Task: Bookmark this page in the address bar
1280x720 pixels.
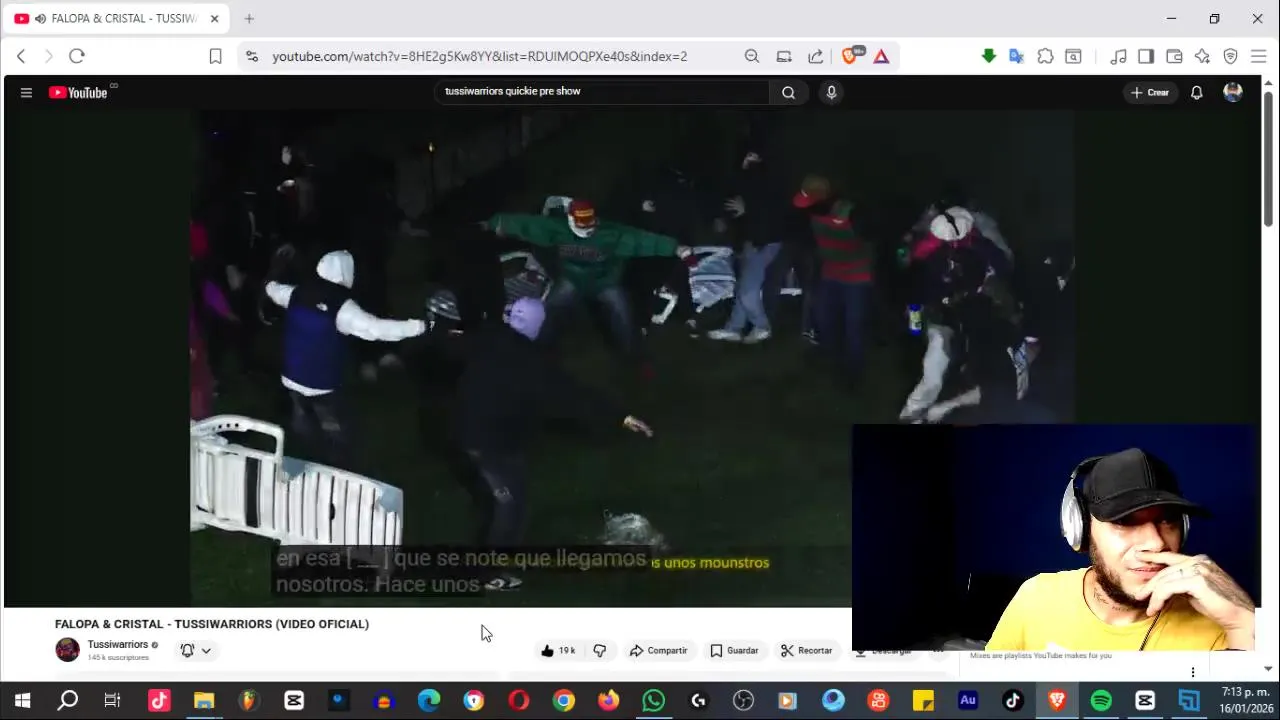Action: pyautogui.click(x=215, y=56)
